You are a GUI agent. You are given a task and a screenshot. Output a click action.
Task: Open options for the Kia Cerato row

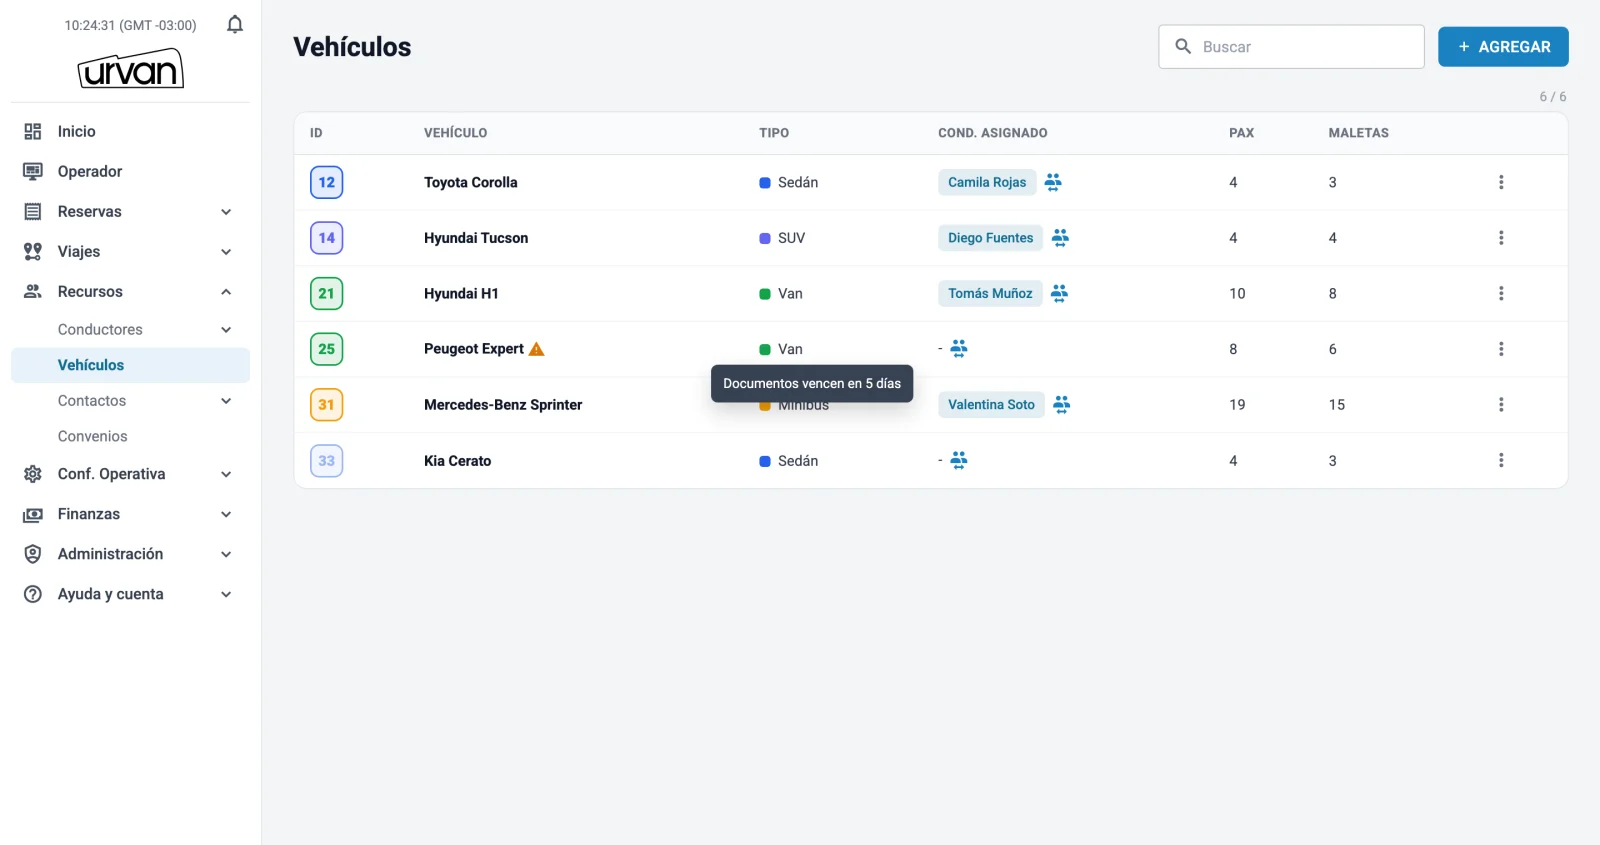pyautogui.click(x=1501, y=460)
